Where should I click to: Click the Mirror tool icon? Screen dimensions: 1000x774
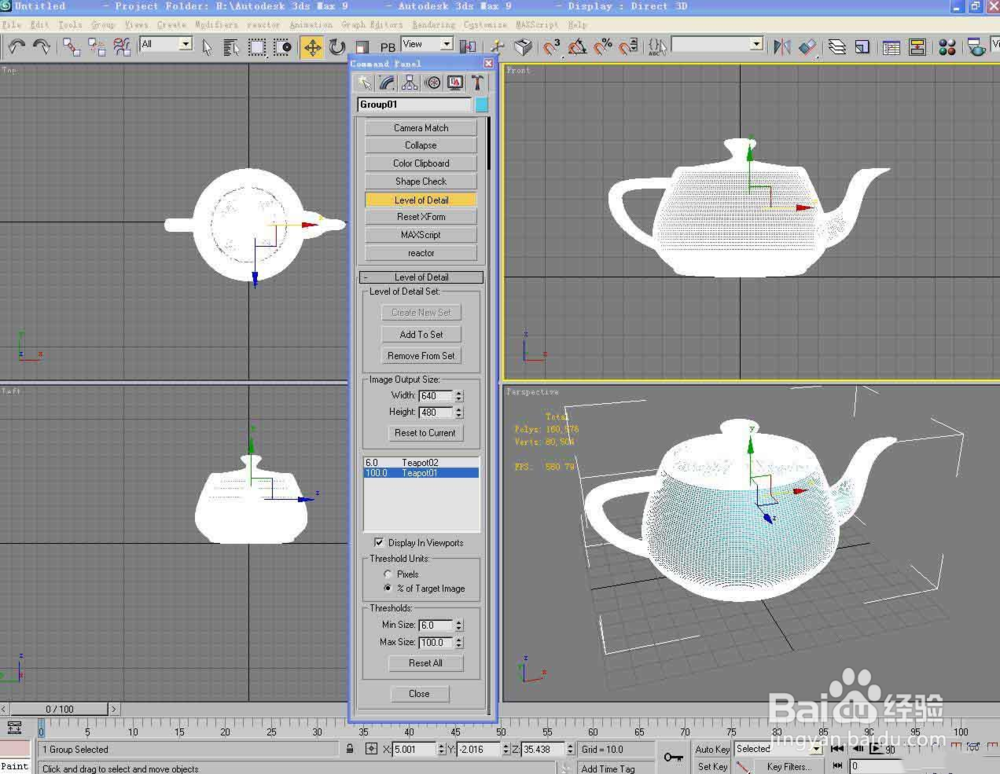[782, 47]
